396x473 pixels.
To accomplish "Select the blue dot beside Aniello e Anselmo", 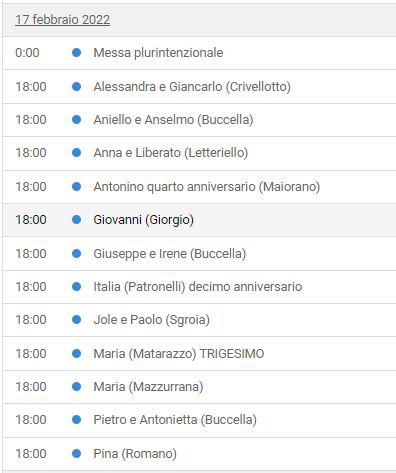I will 76,120.
